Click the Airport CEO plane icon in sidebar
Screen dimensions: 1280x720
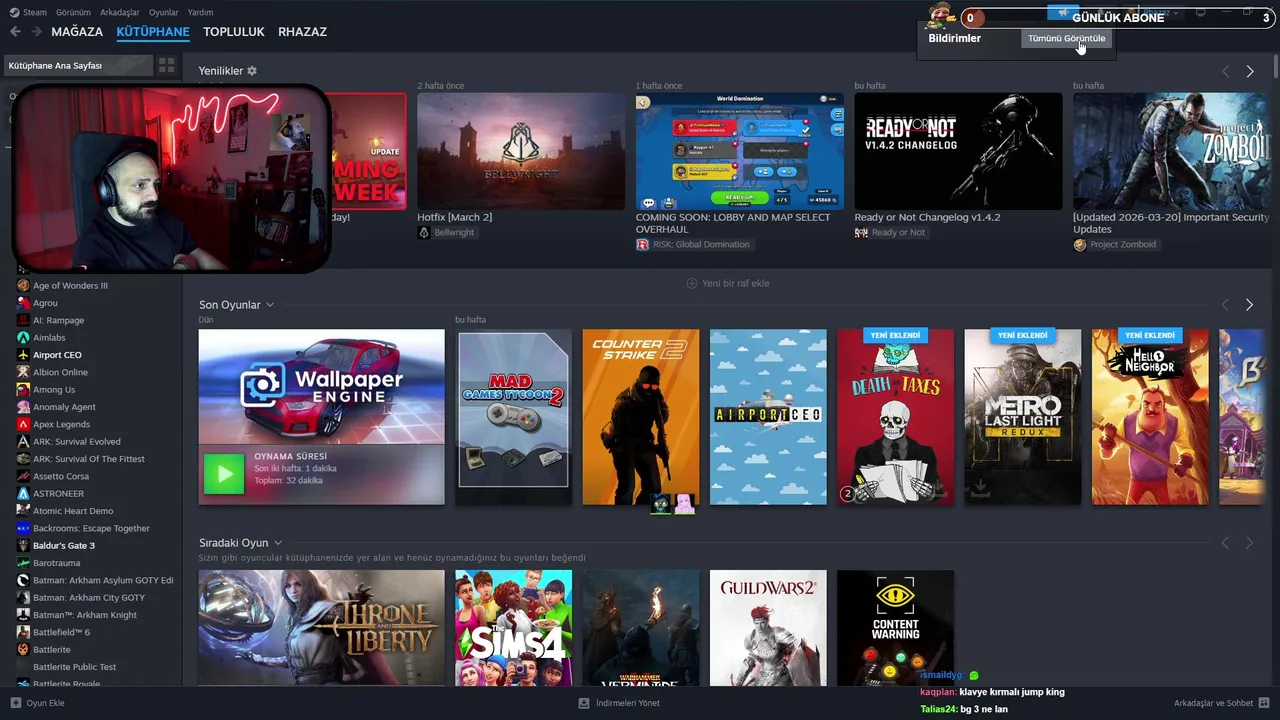(23, 355)
